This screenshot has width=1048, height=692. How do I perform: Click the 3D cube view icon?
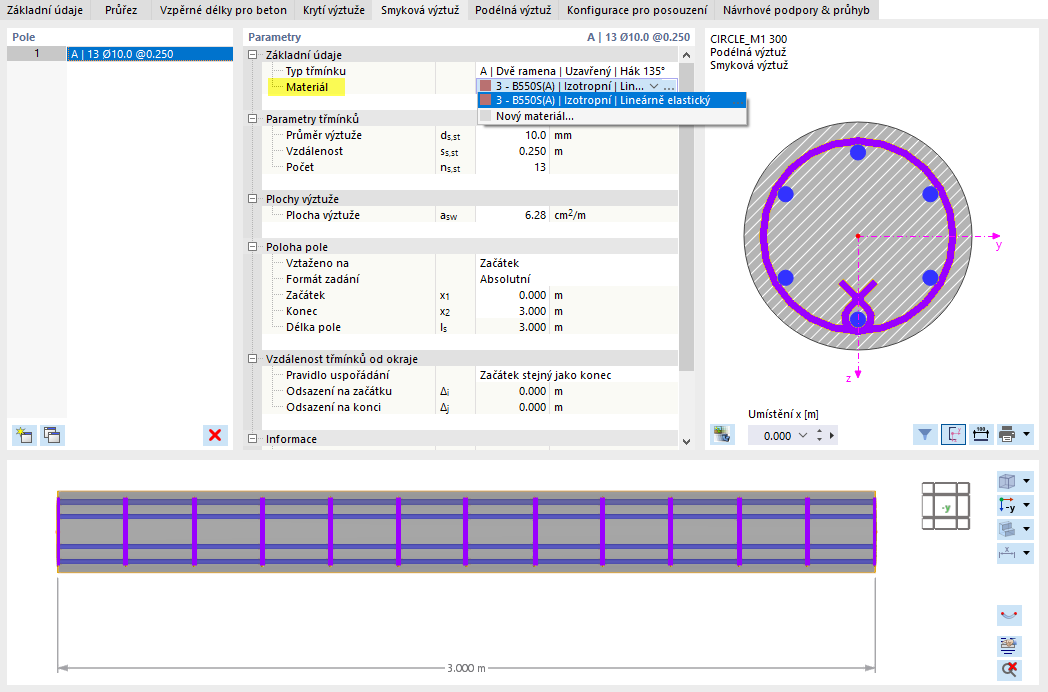coord(1007,481)
